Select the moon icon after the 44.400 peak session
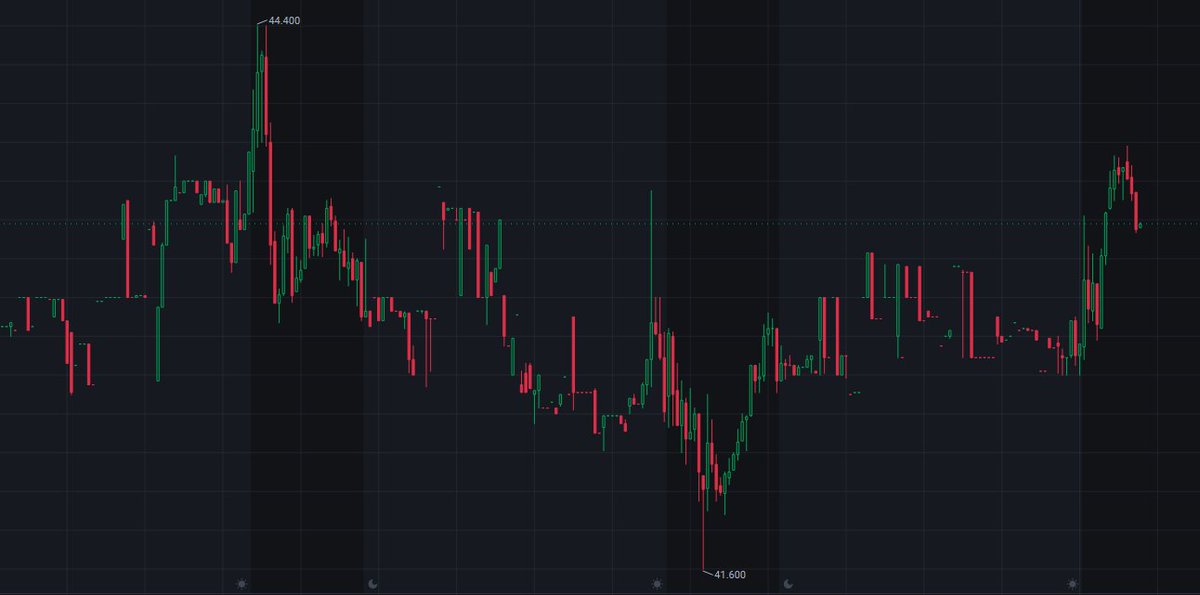This screenshot has width=1200, height=595. click(372, 583)
